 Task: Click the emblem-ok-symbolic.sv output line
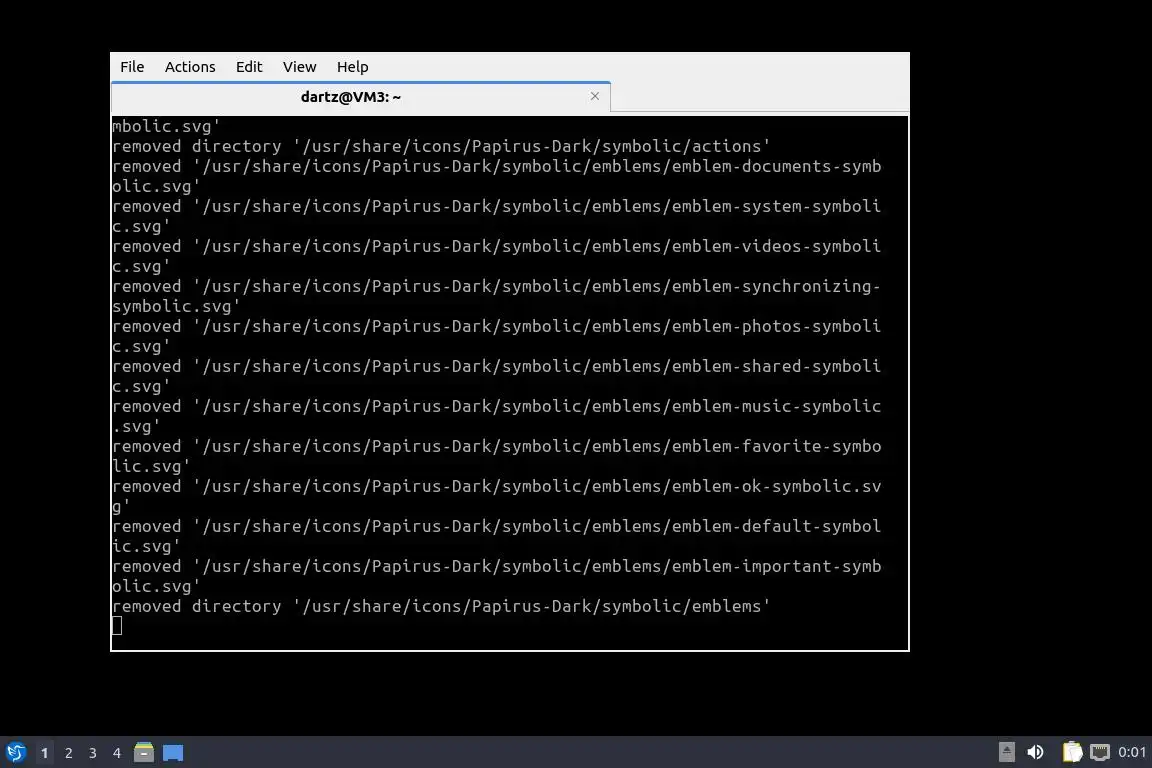[x=497, y=487]
